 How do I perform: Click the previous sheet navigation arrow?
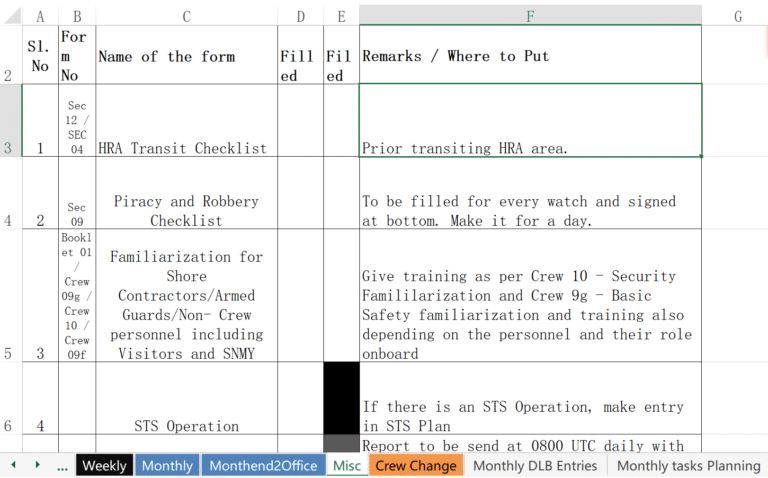coord(14,465)
